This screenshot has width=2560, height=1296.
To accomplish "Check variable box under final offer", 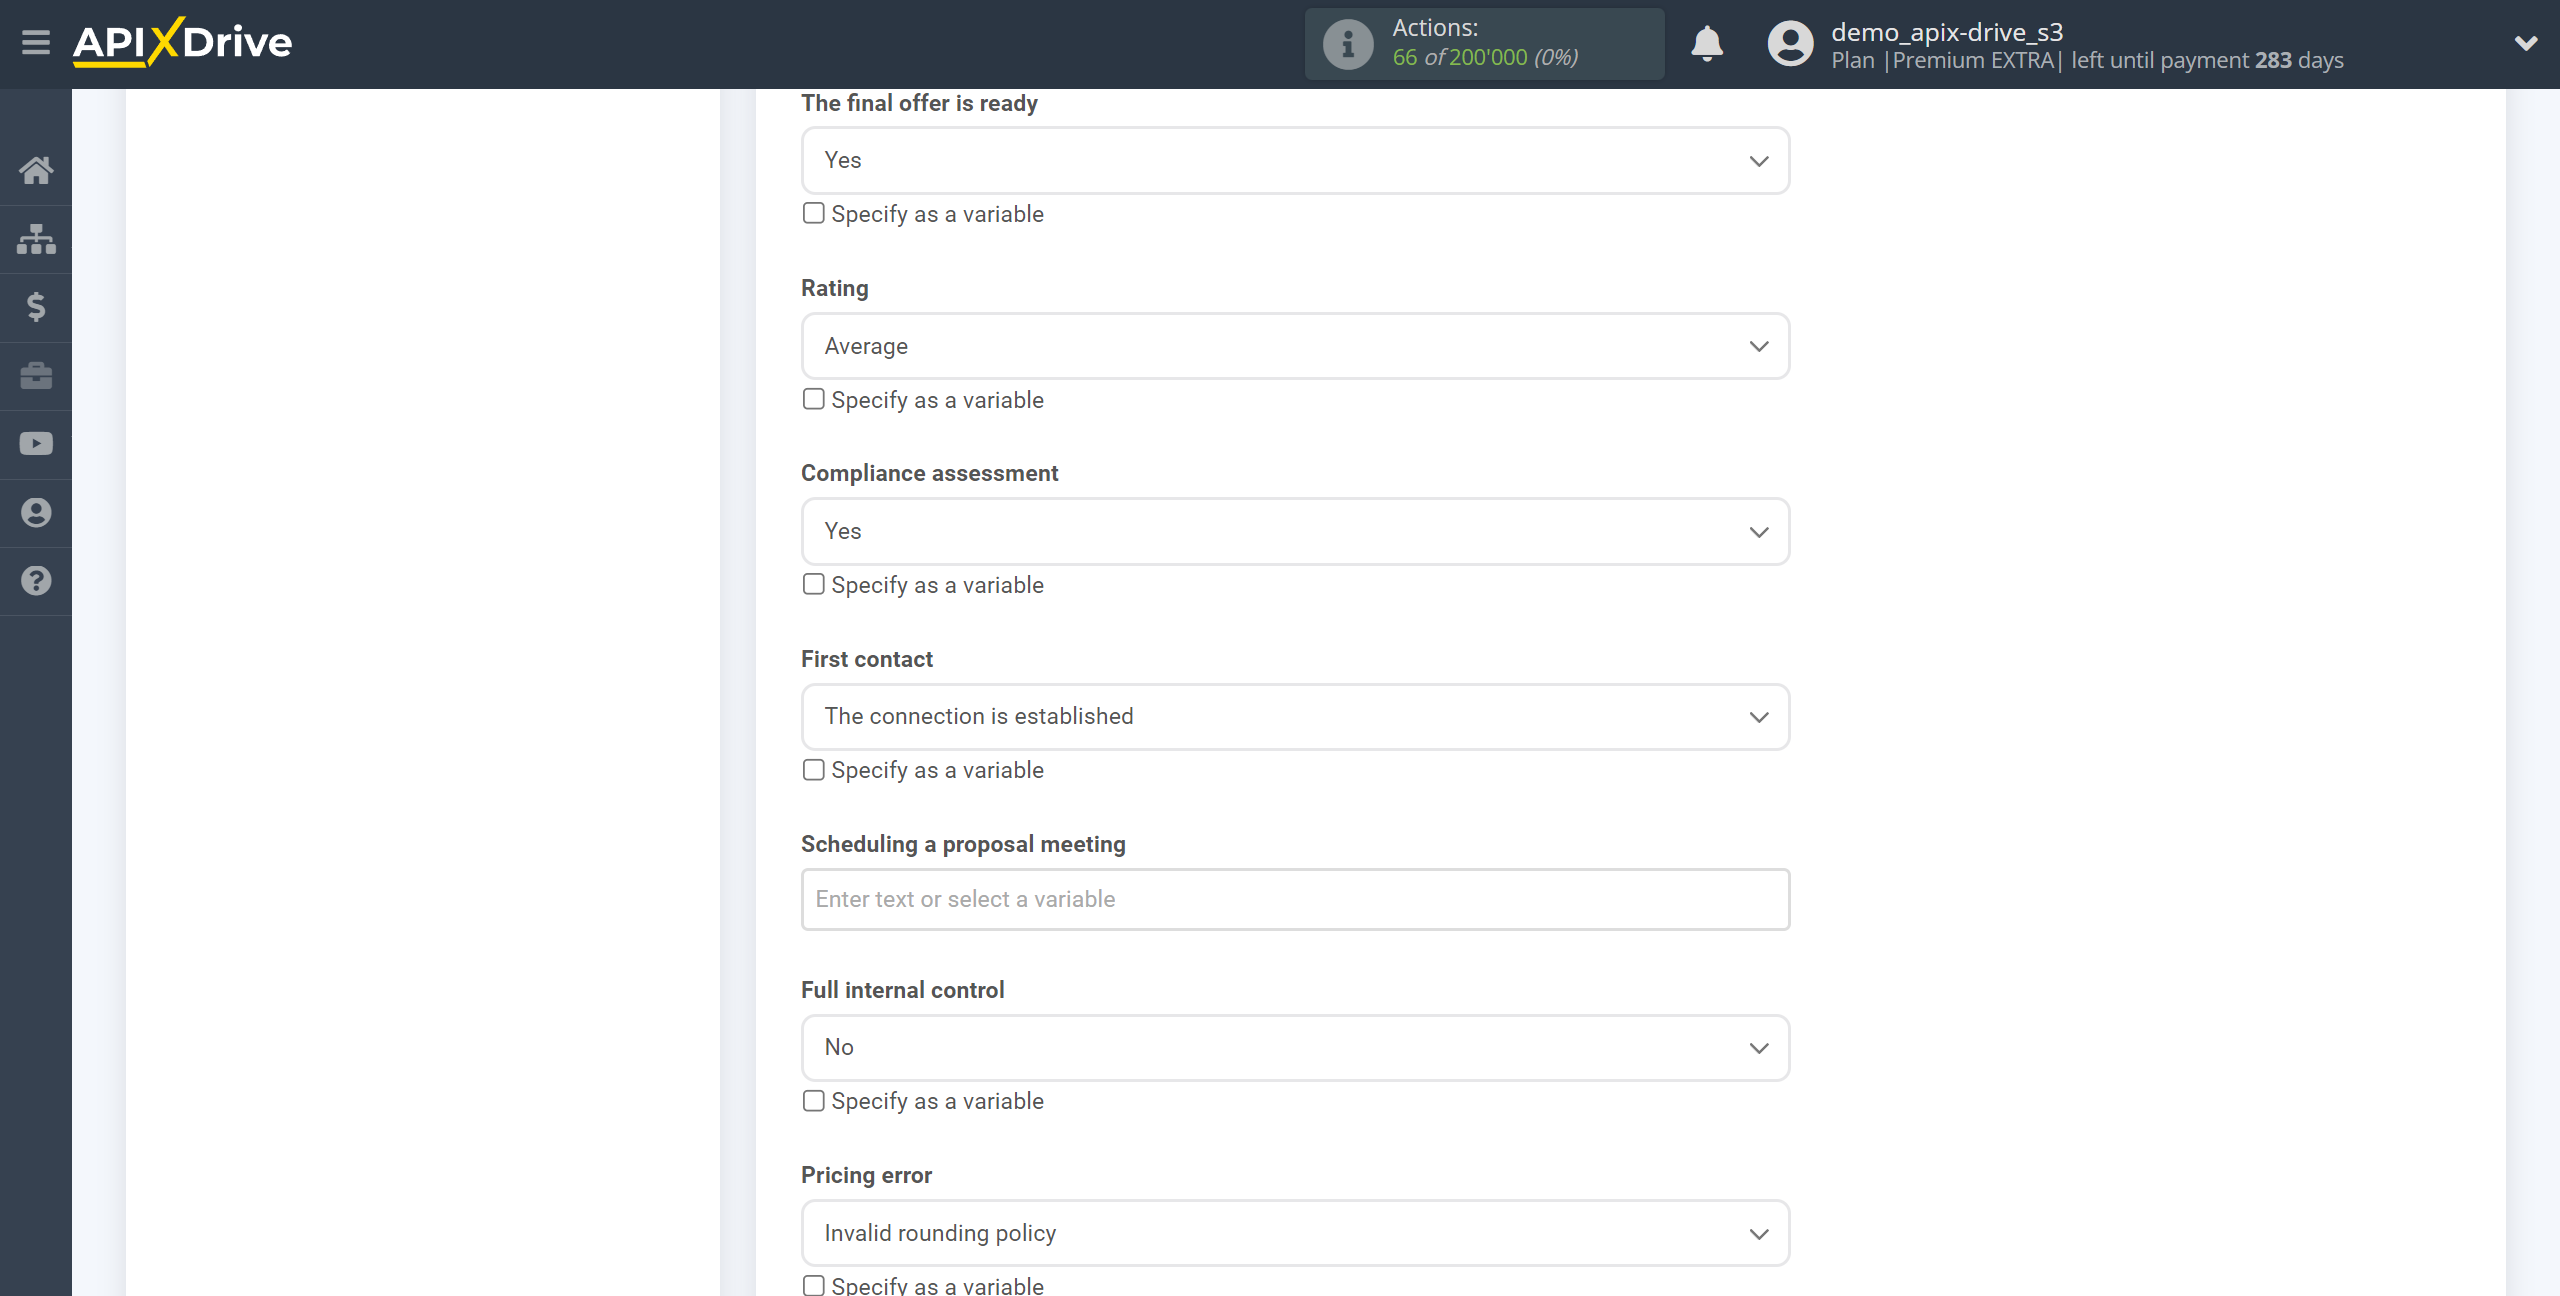I will (814, 213).
